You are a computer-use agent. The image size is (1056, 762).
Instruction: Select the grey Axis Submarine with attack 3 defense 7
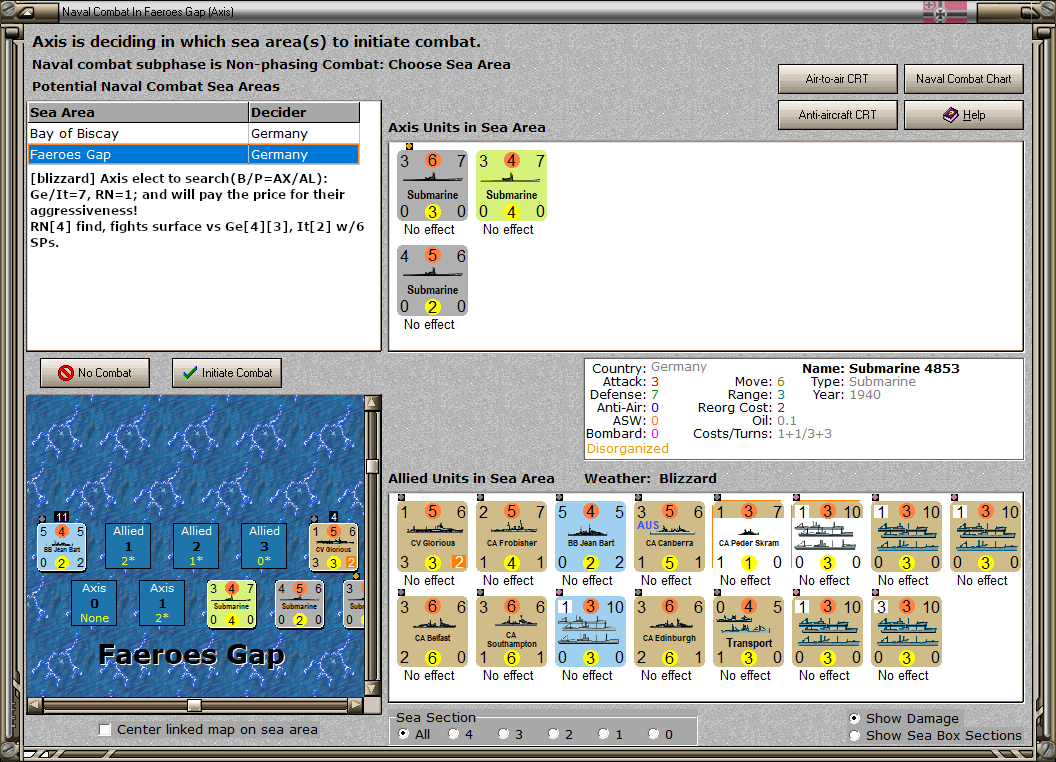tap(432, 185)
